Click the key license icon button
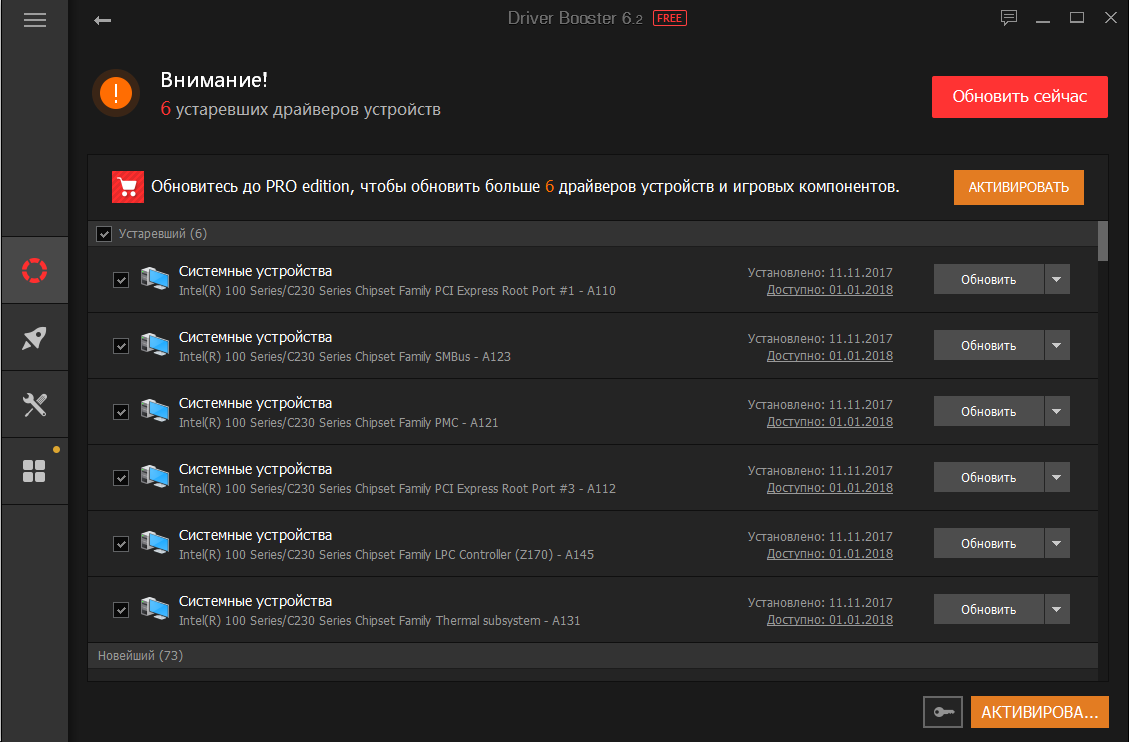 [x=943, y=712]
